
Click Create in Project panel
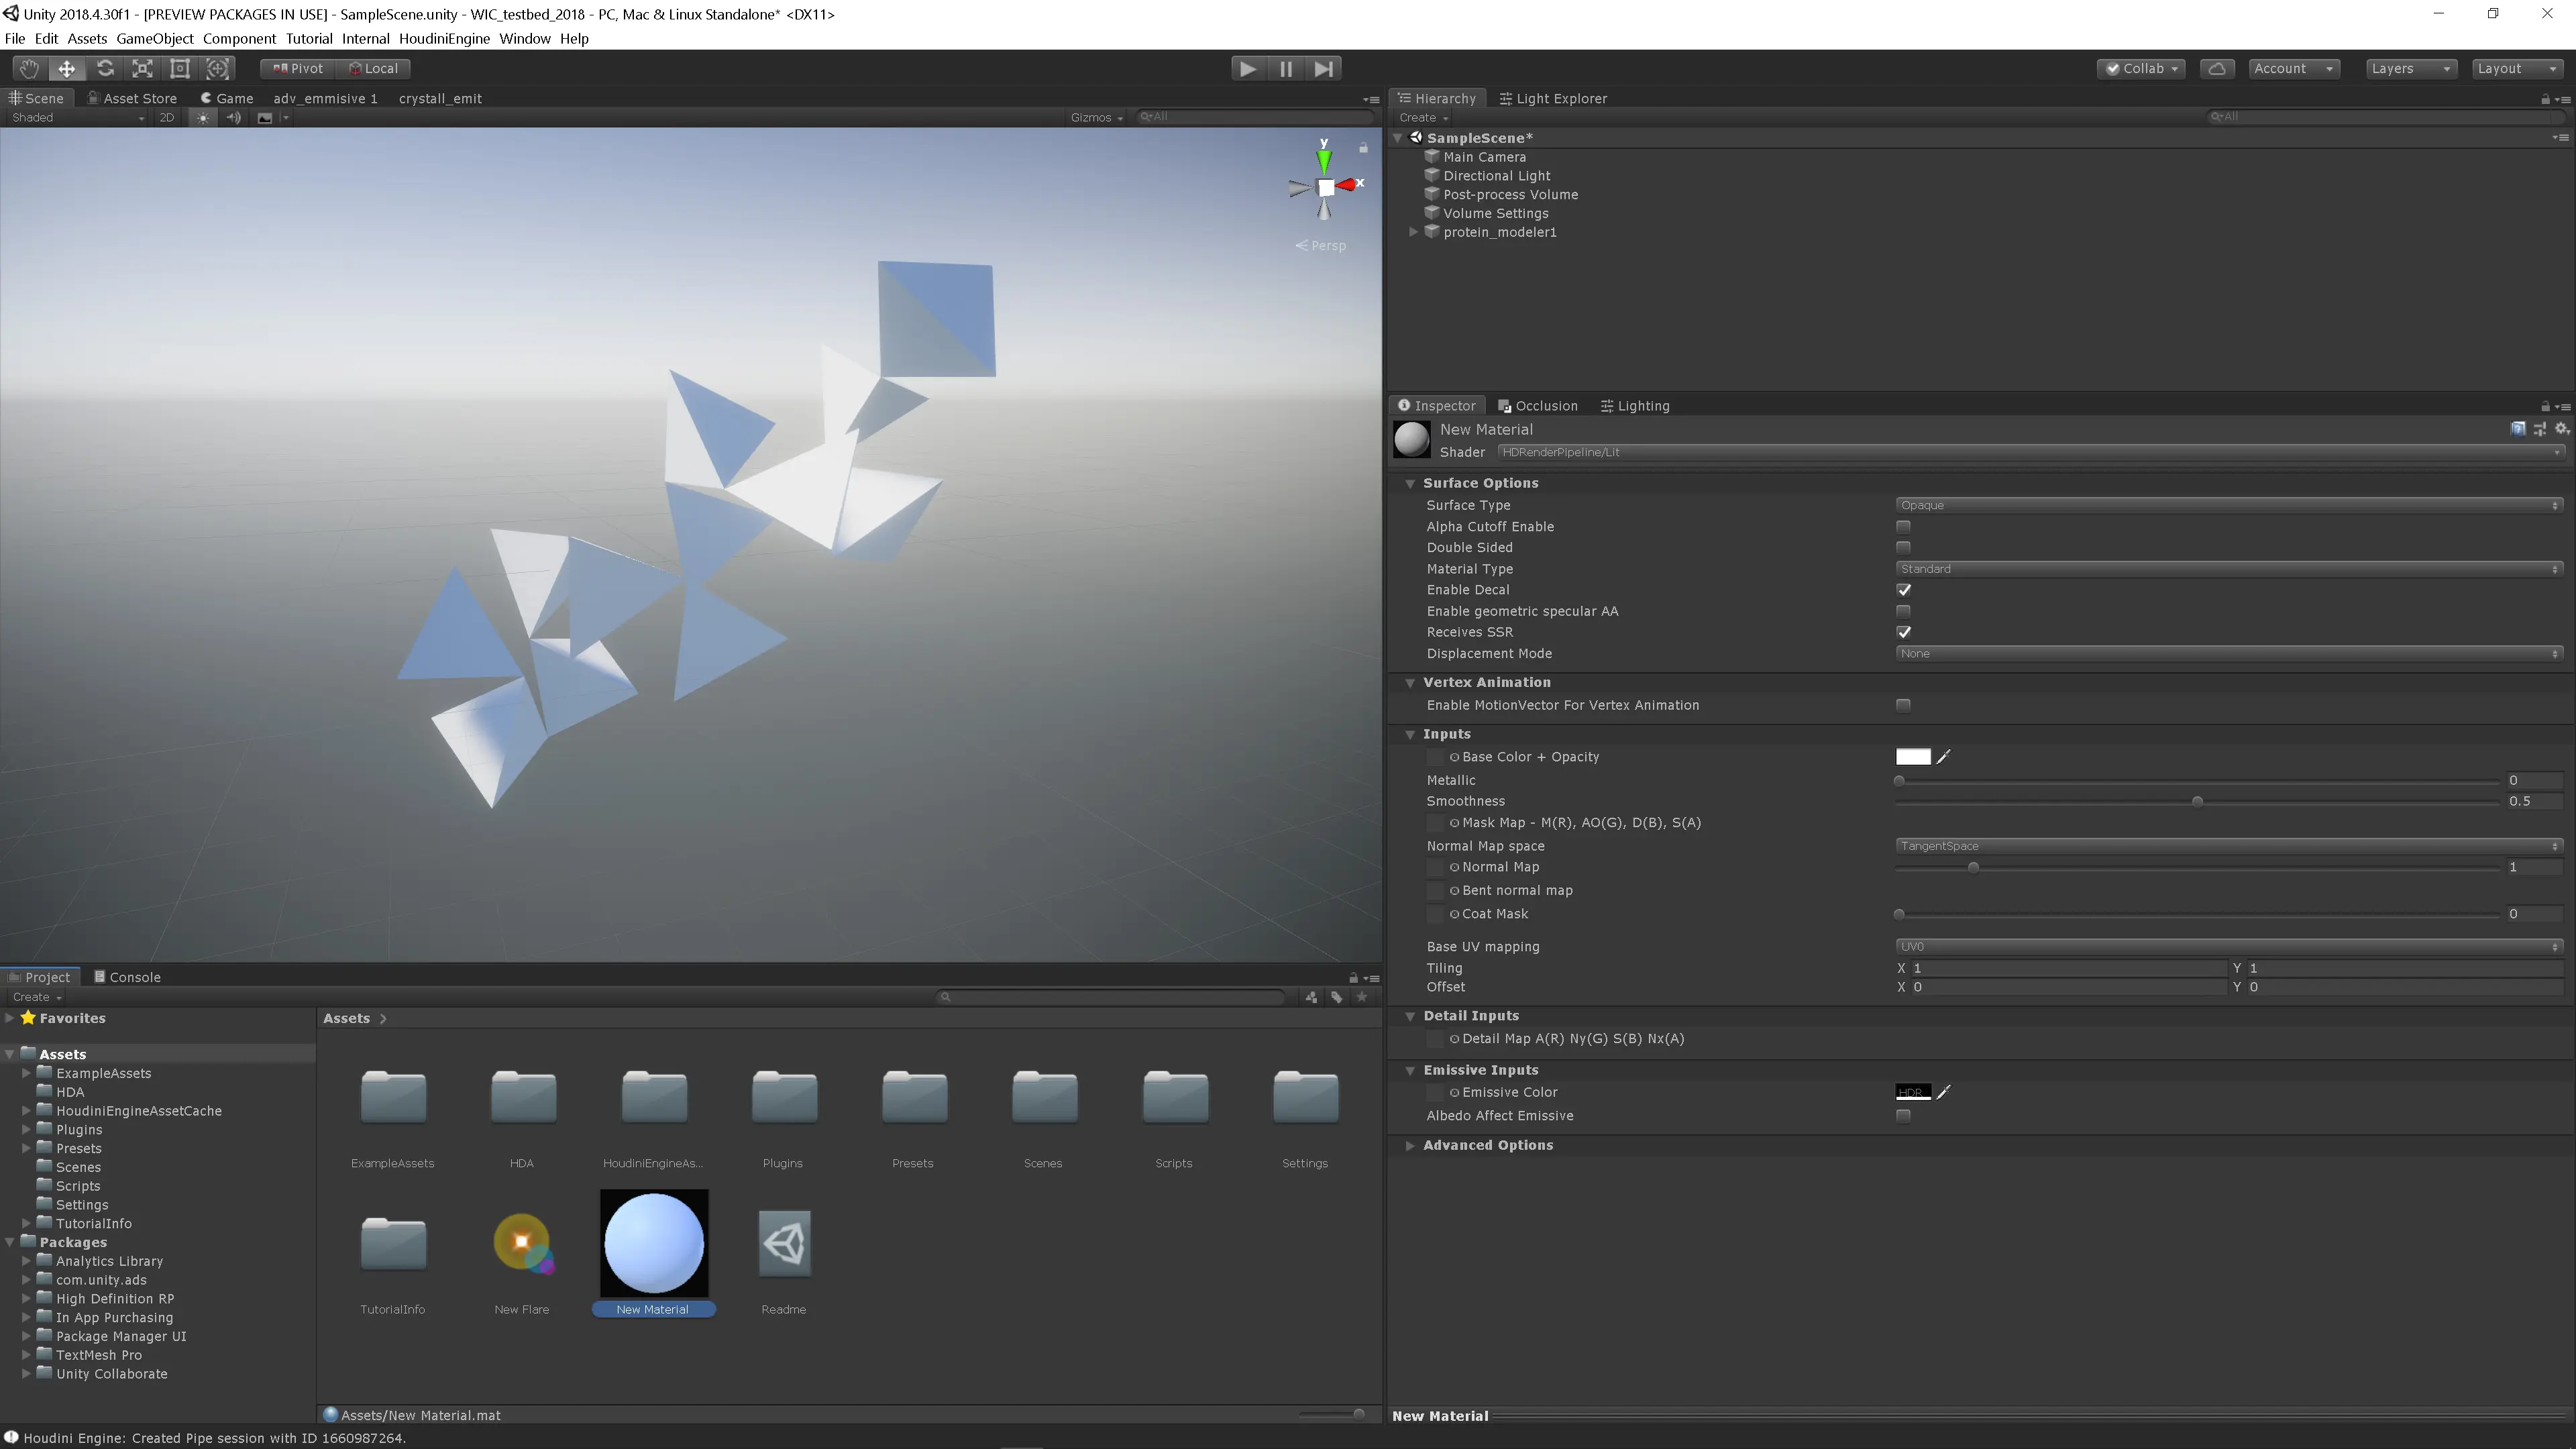[36, 997]
